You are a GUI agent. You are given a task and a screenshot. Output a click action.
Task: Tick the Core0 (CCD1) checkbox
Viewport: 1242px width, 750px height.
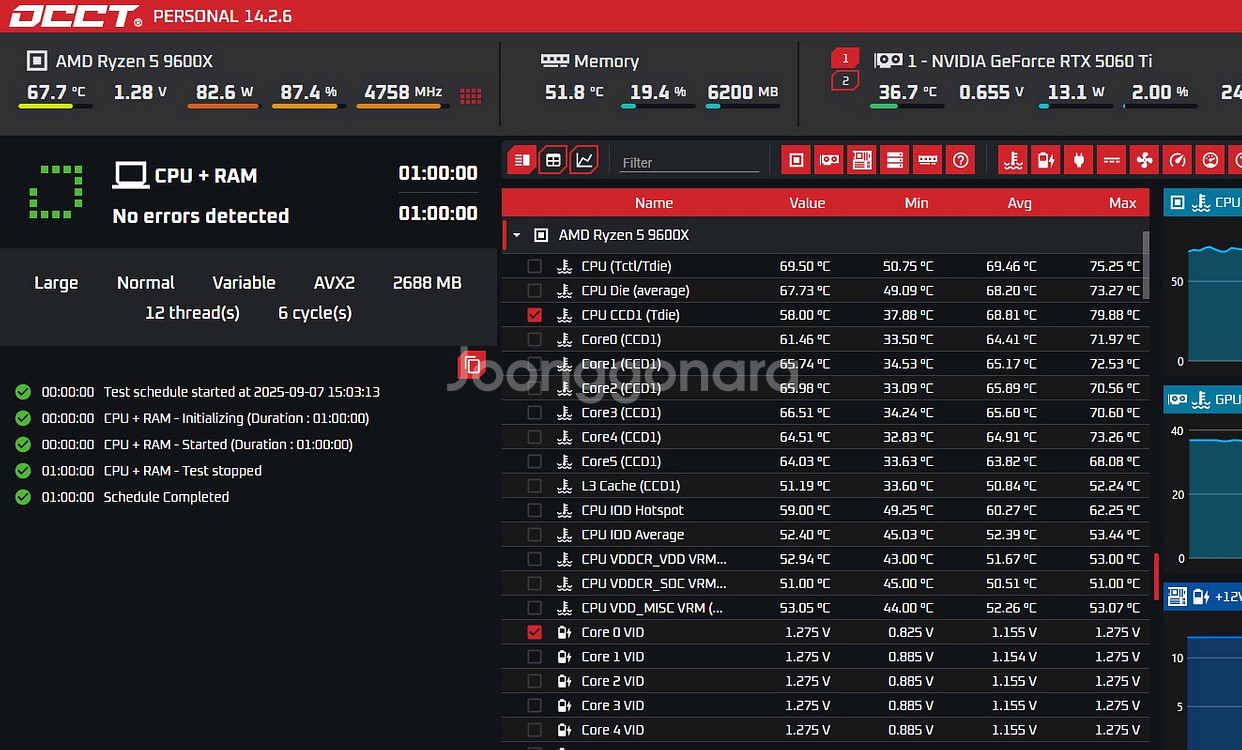535,339
